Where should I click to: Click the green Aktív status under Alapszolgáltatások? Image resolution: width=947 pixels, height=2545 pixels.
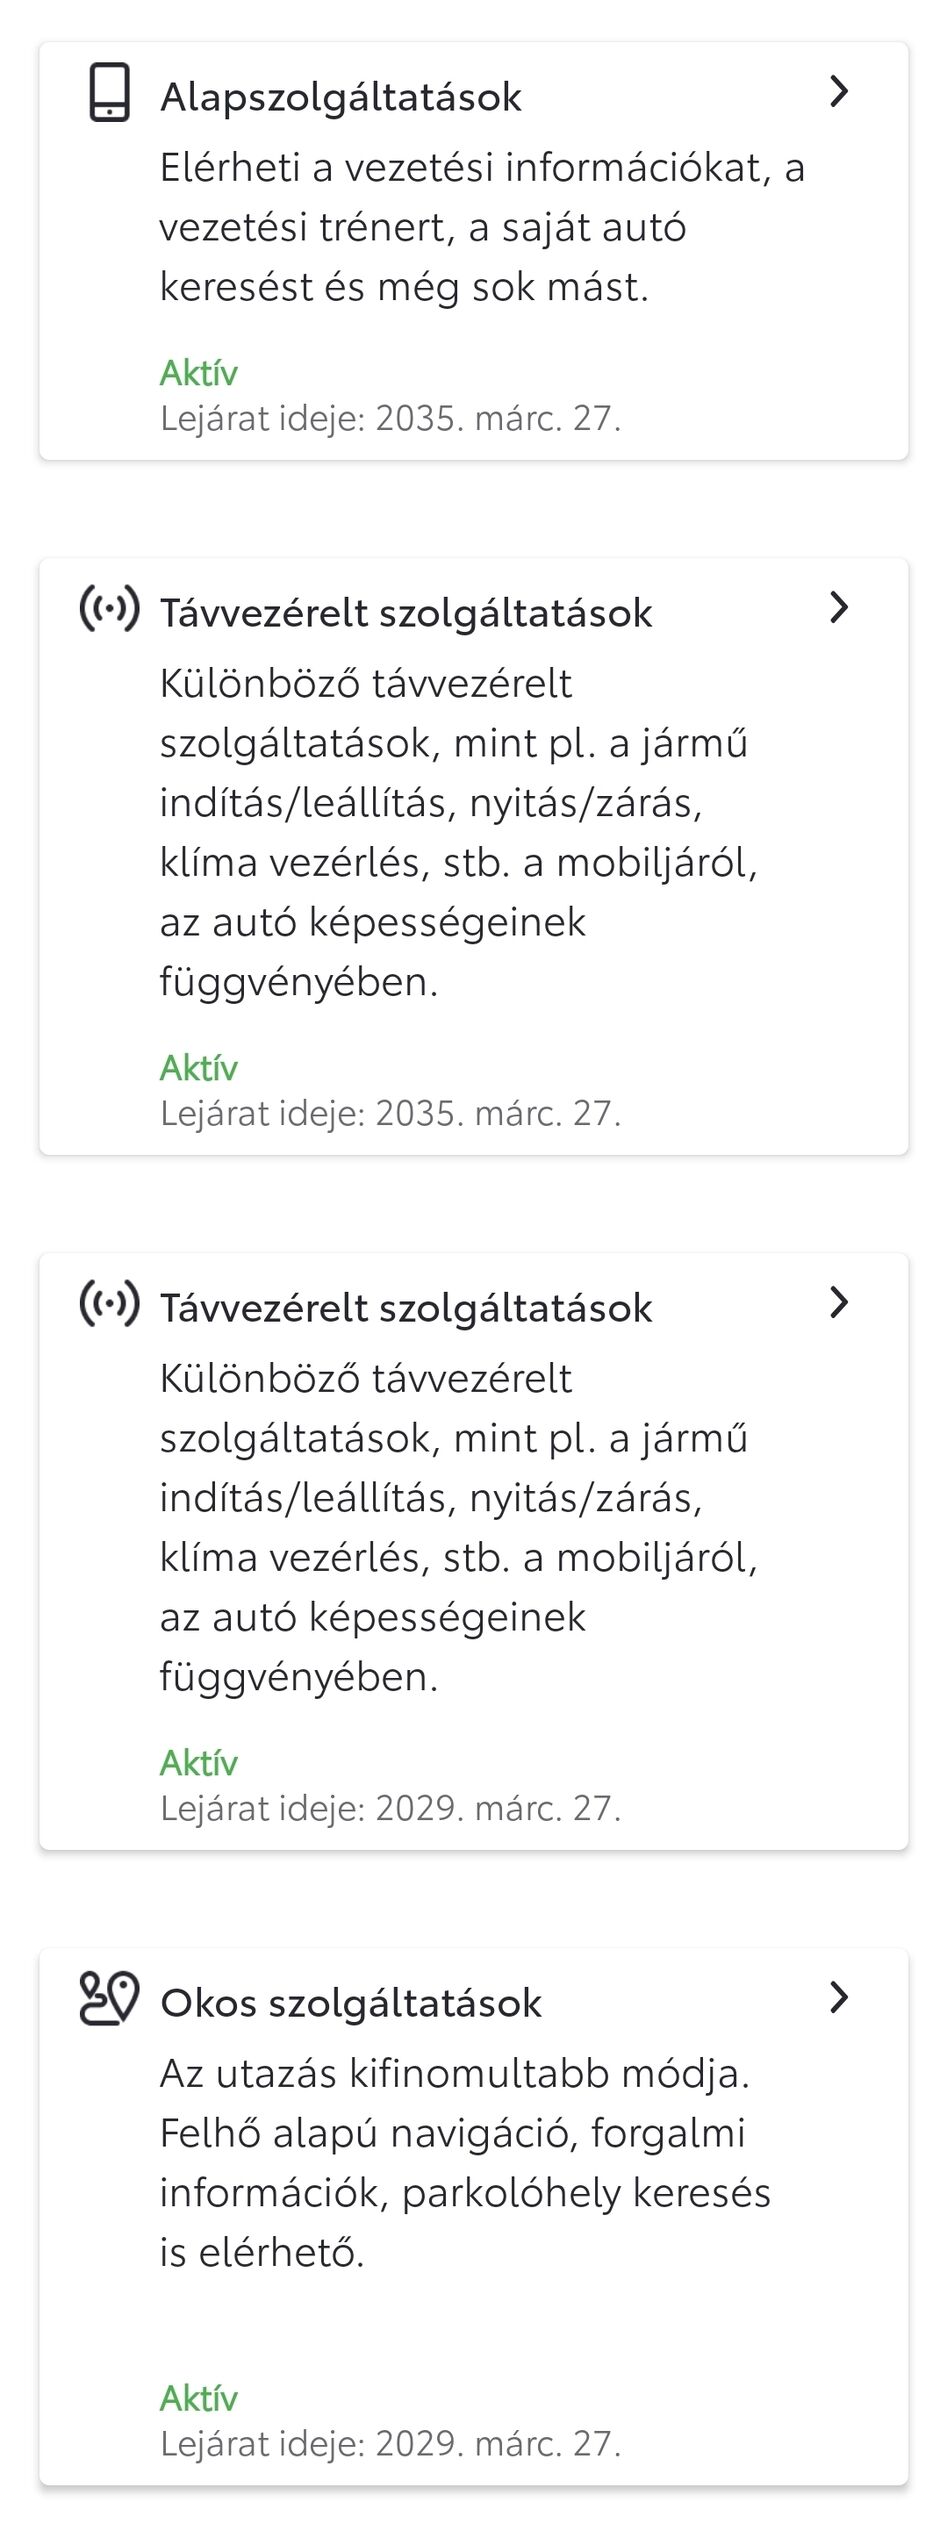click(199, 373)
